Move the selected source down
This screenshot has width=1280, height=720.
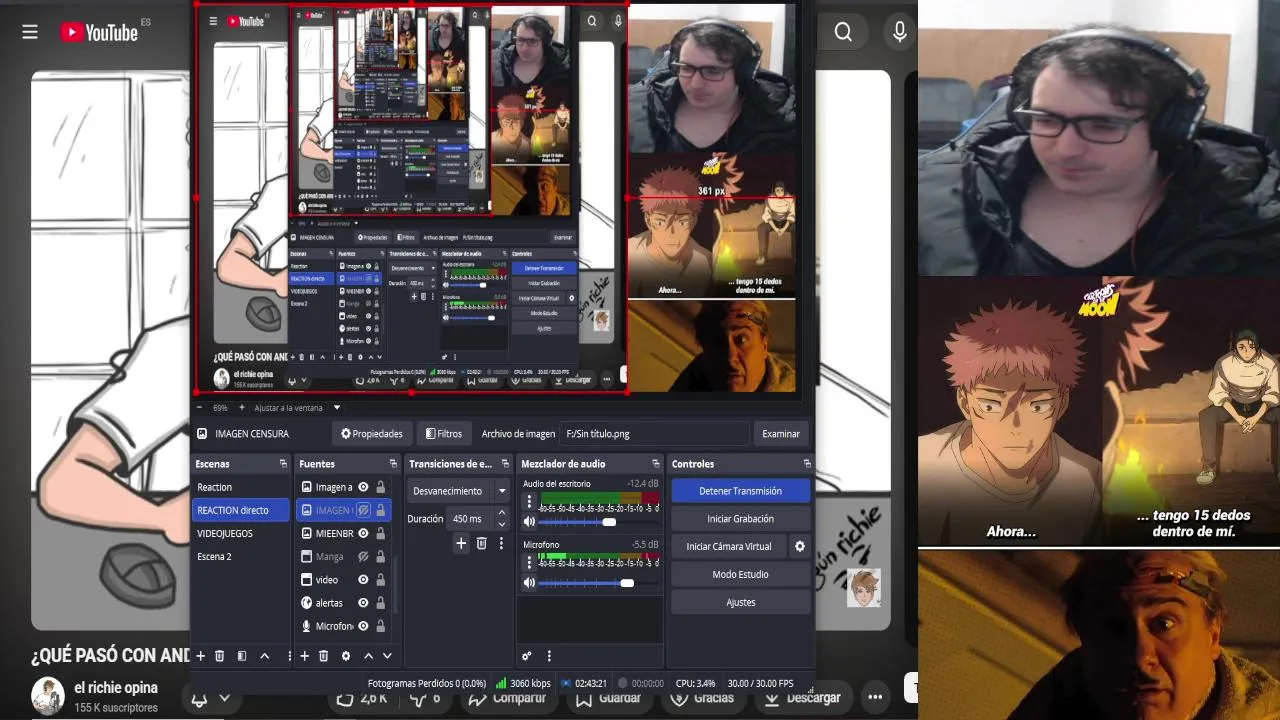tap(387, 656)
